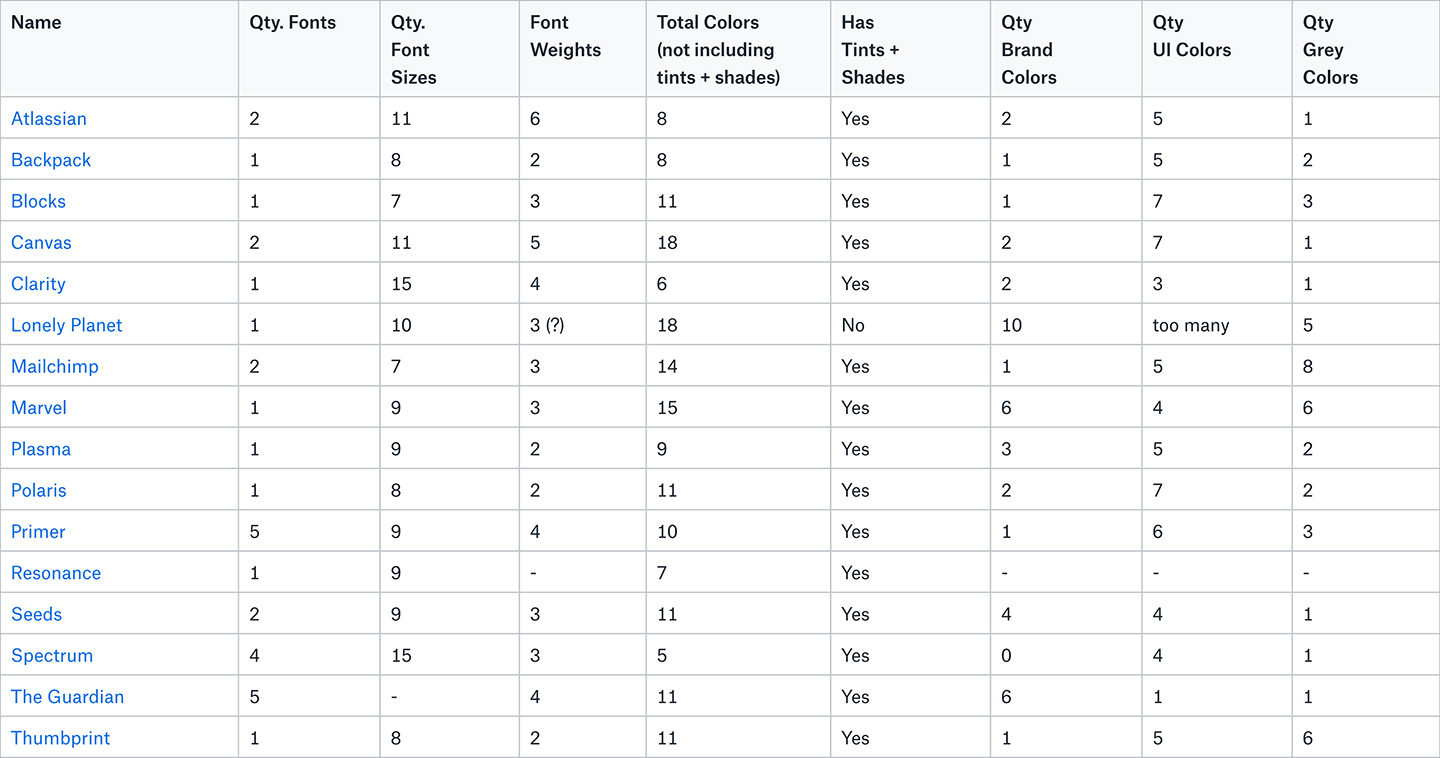Click the Font Weights column header
The height and width of the screenshot is (758, 1440).
tap(565, 36)
